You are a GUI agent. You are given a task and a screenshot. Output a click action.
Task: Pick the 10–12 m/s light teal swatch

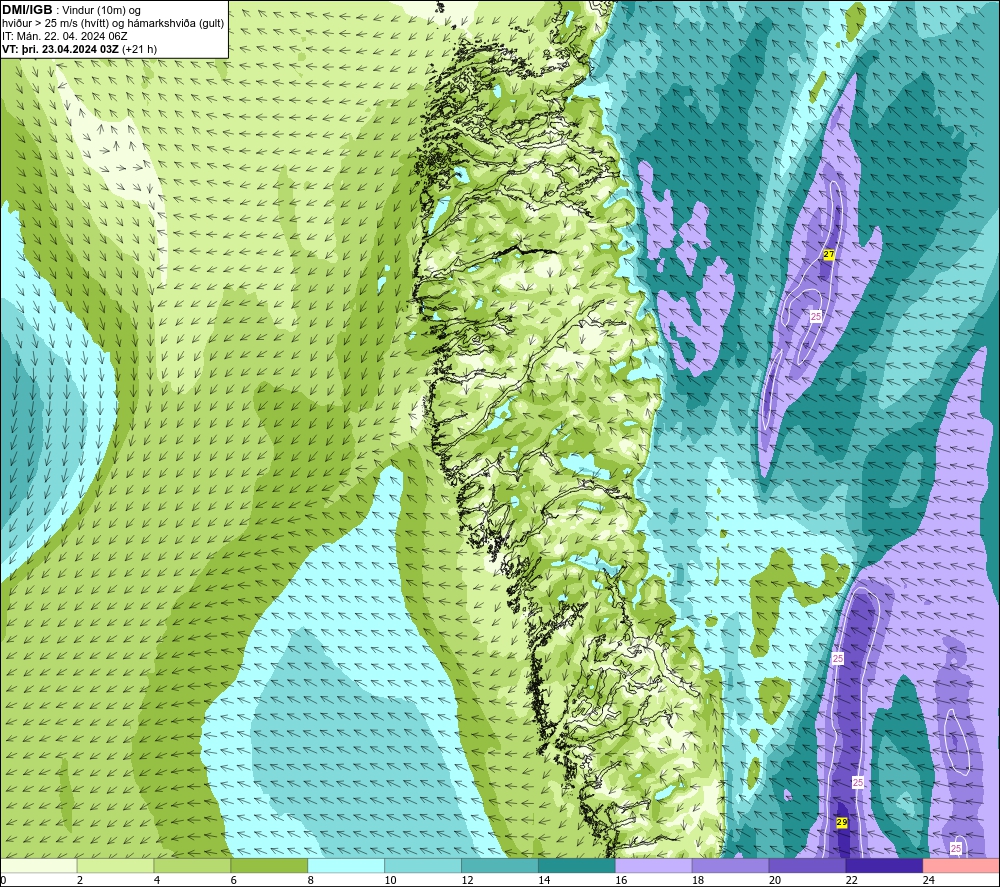423,865
